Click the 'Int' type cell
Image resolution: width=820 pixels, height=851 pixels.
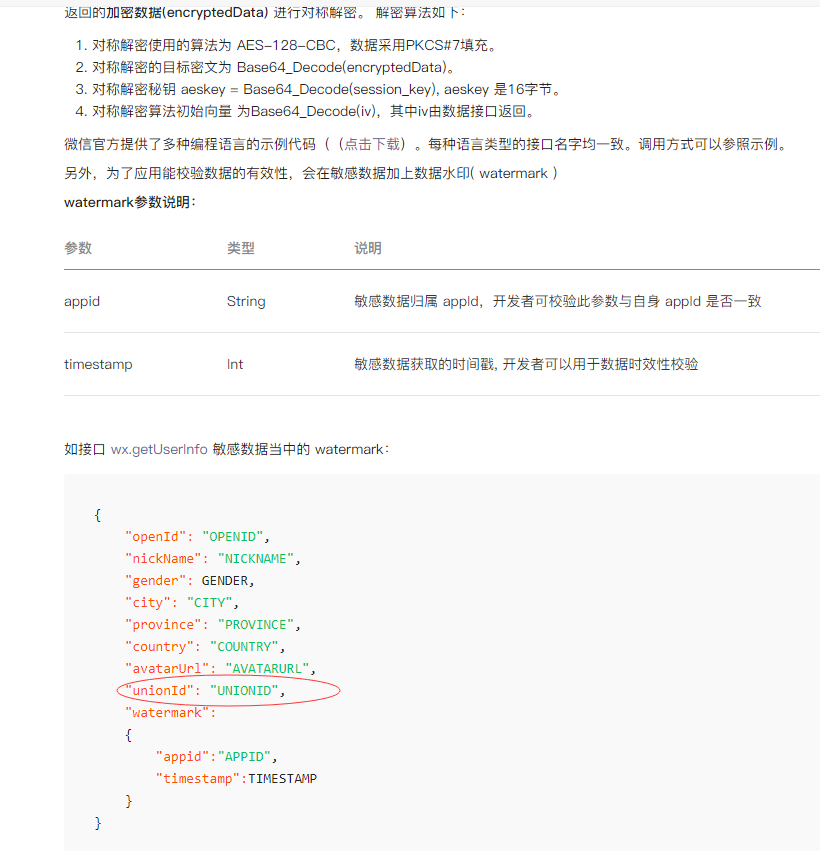tap(235, 364)
